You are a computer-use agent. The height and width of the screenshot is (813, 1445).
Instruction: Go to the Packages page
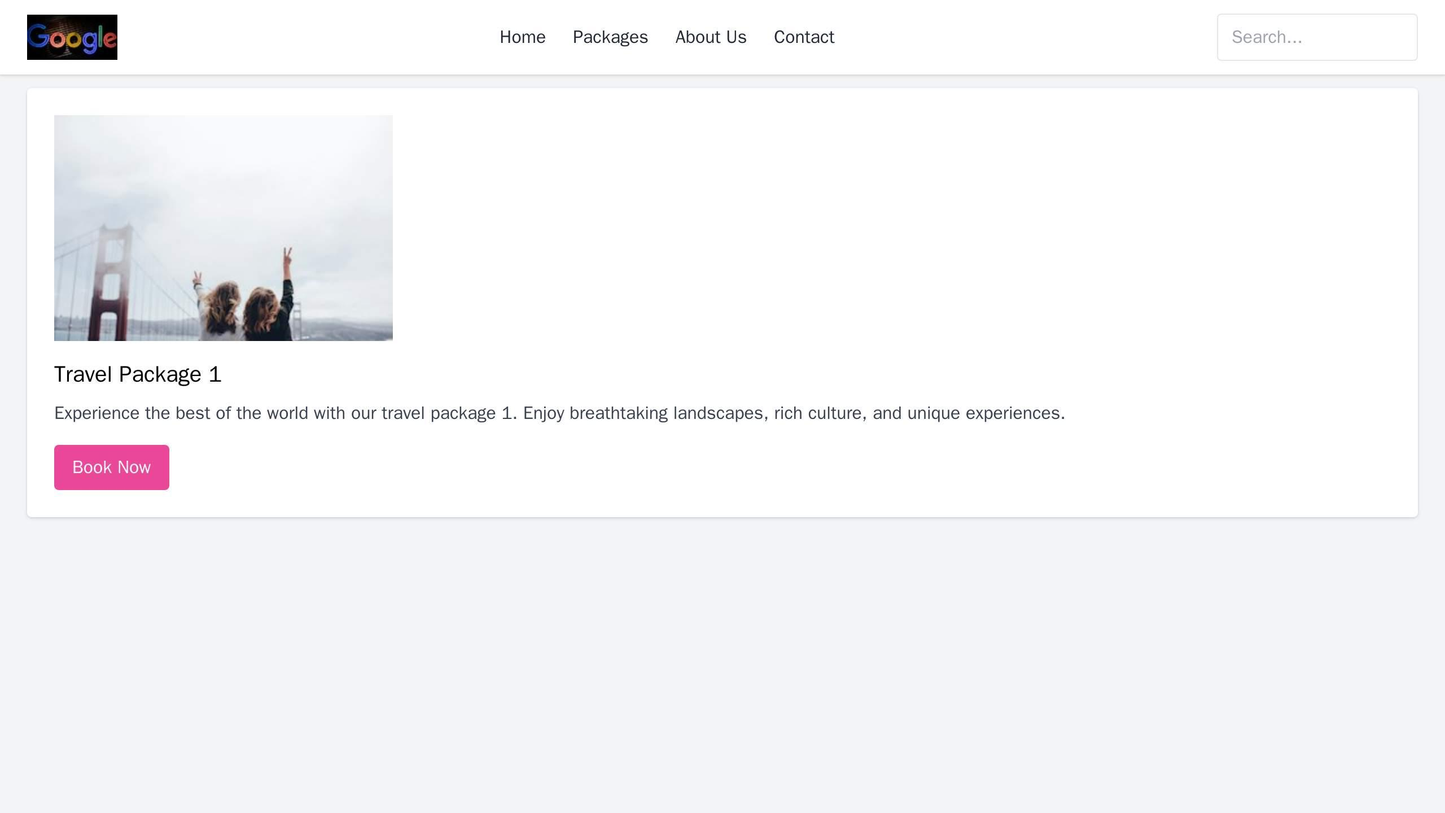point(610,37)
